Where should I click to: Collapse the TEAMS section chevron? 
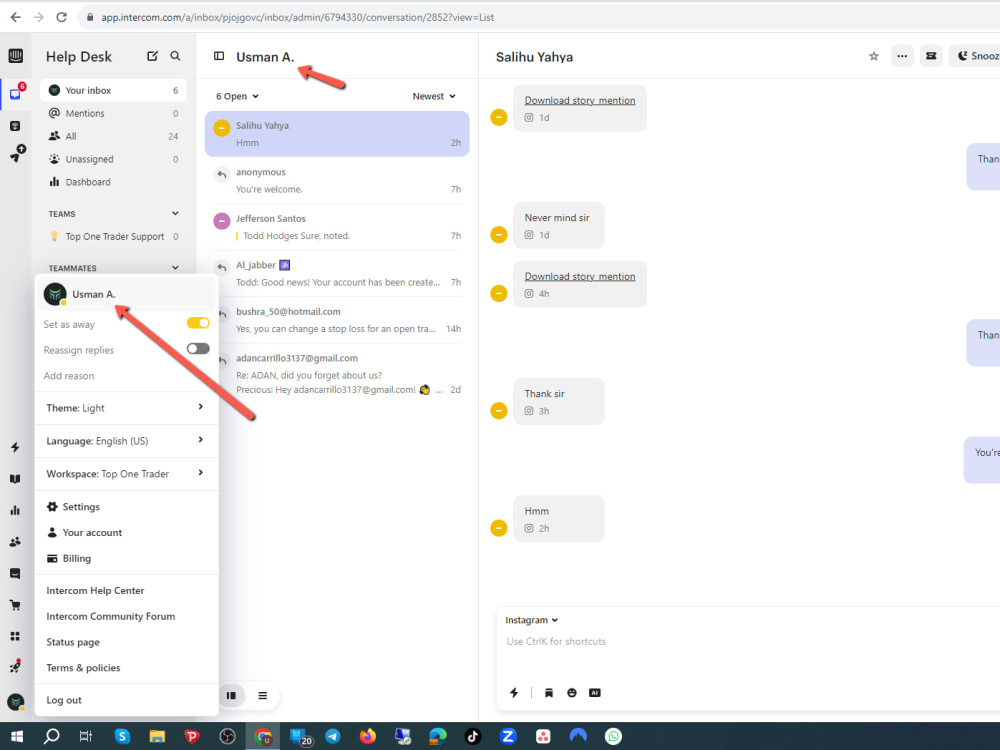(175, 214)
